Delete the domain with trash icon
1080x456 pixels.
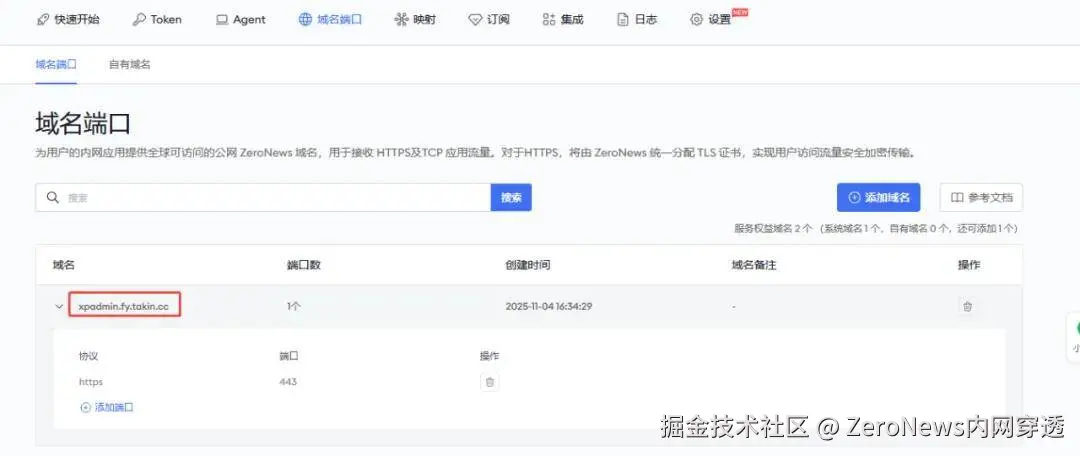tap(967, 307)
